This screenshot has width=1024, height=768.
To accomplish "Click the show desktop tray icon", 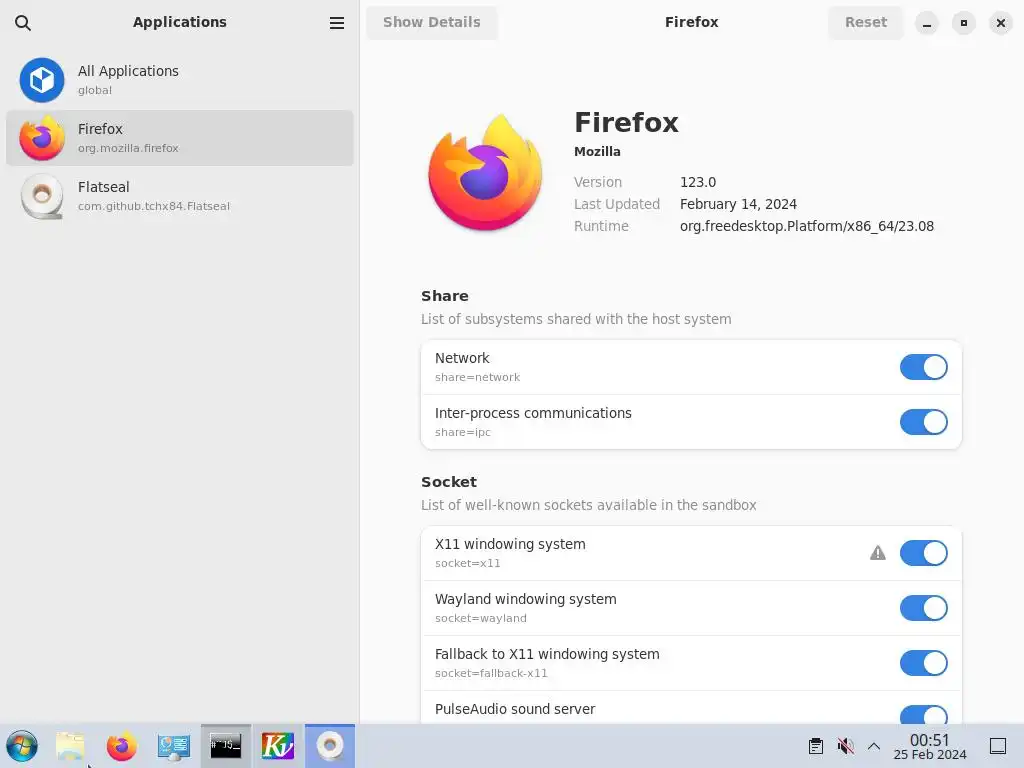I will pos(998,746).
